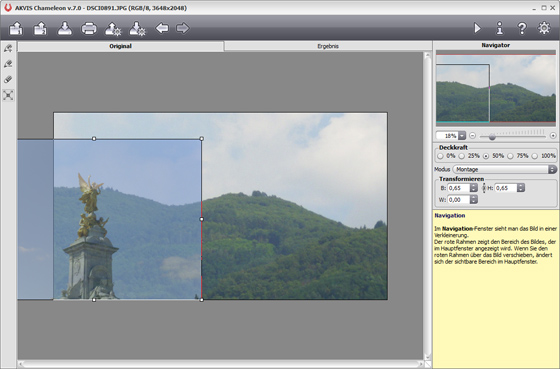Zoom out with the minus button in Navigator

click(x=472, y=136)
